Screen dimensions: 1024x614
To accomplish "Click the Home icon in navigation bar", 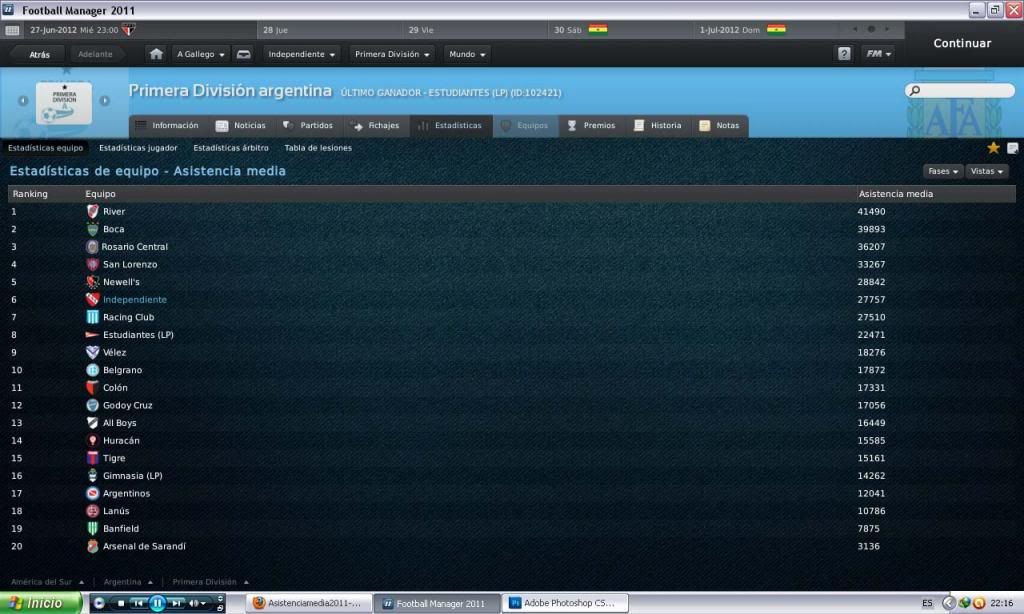I will click(x=156, y=54).
